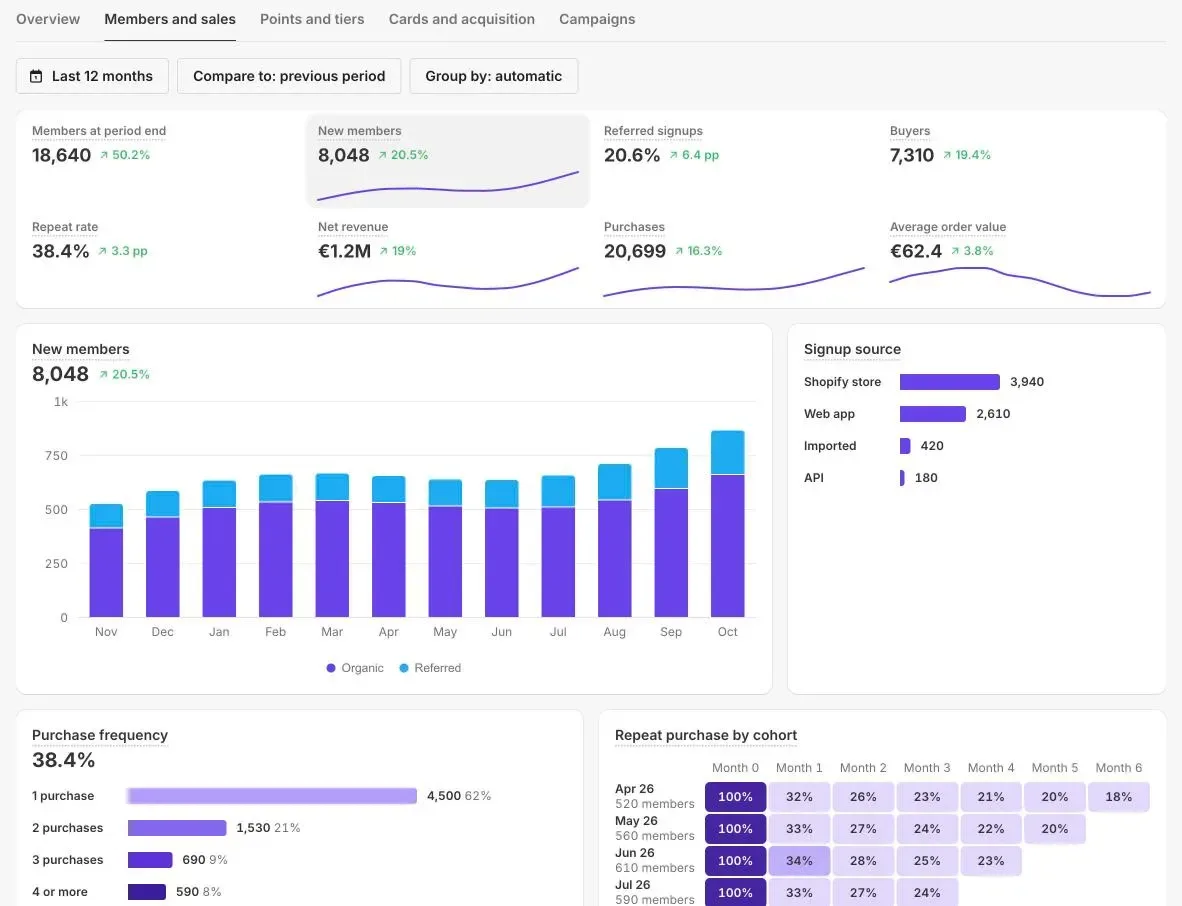The width and height of the screenshot is (1182, 906).
Task: Click the Organic legend purple dot
Action: 331,668
